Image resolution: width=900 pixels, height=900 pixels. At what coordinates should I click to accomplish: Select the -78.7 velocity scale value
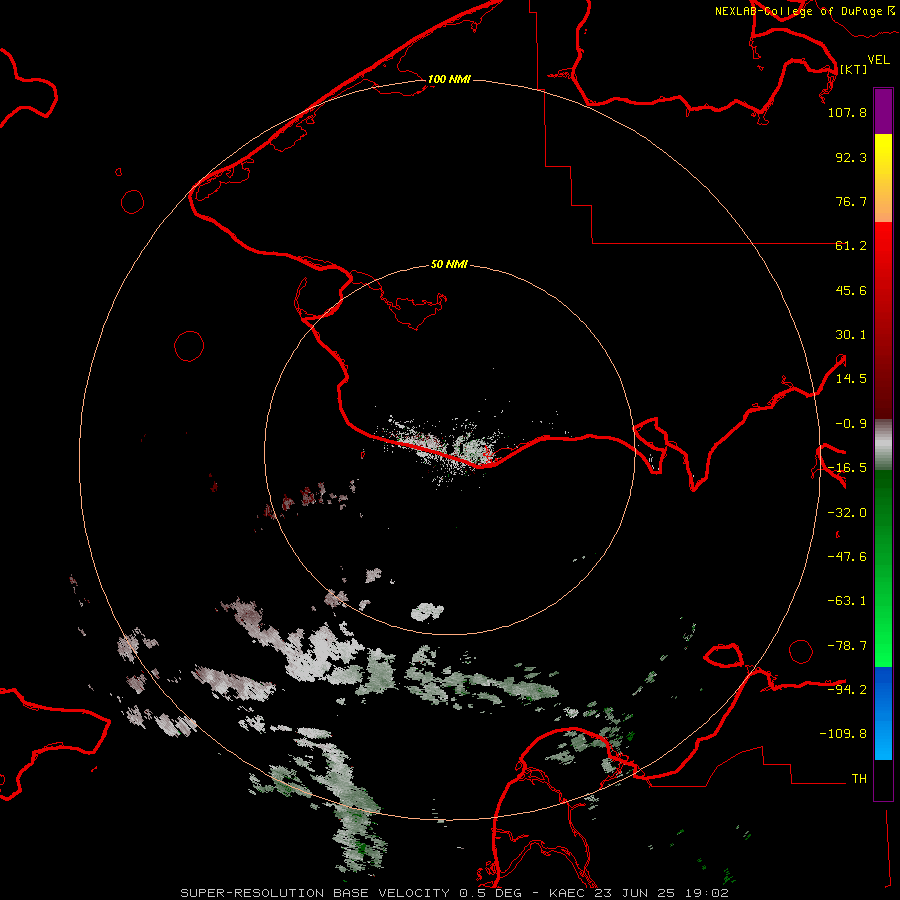(x=847, y=646)
